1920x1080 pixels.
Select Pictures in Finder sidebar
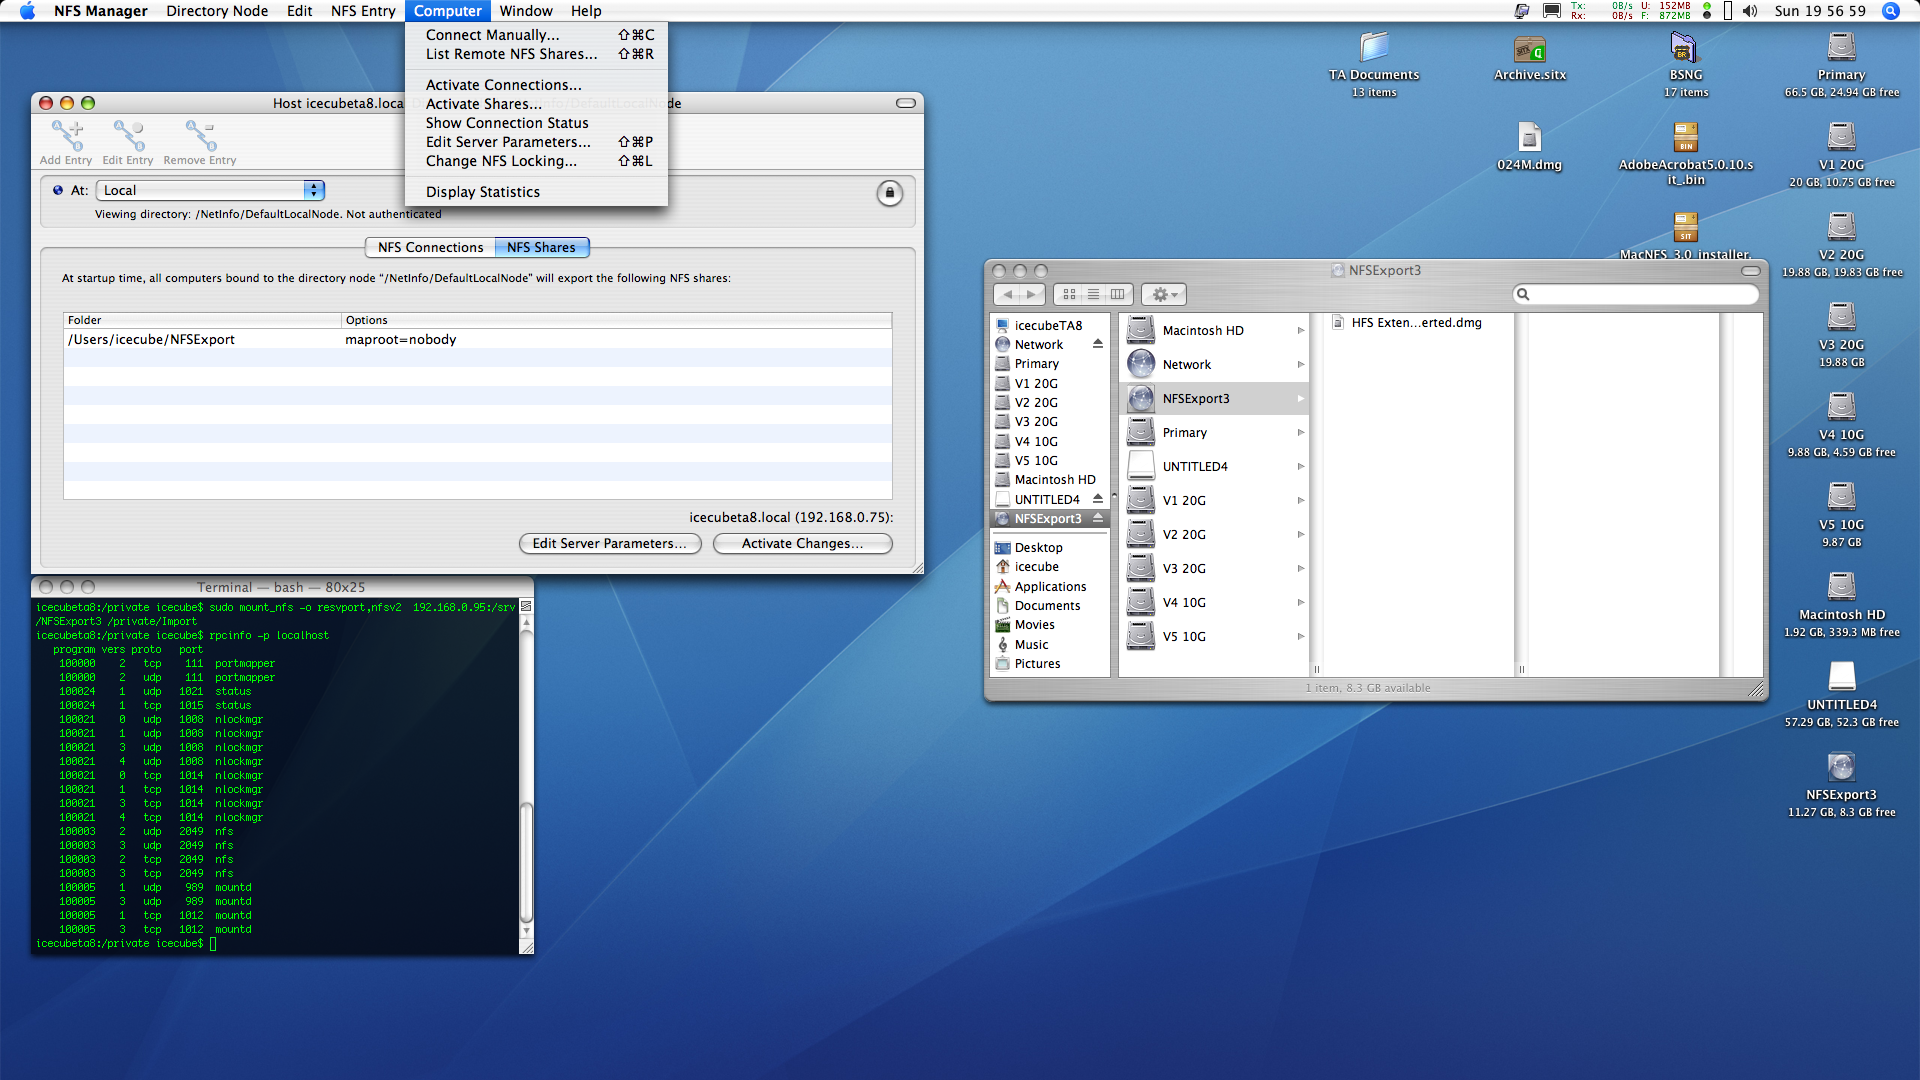click(1049, 663)
